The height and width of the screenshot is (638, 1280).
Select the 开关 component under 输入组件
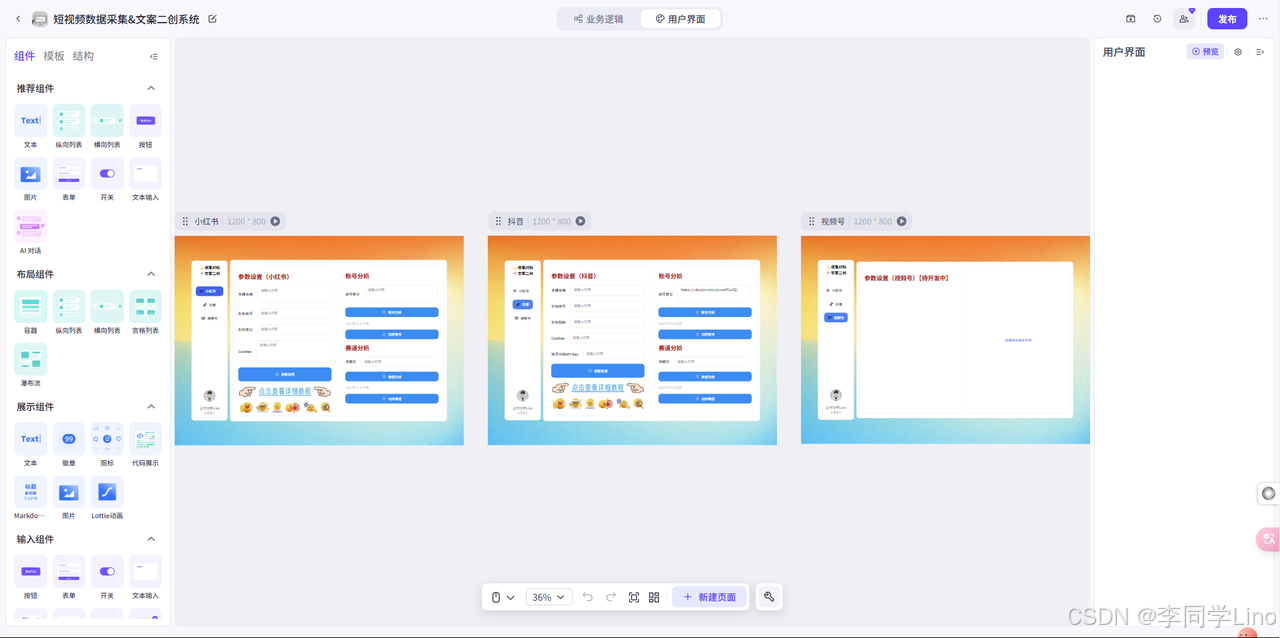(107, 578)
